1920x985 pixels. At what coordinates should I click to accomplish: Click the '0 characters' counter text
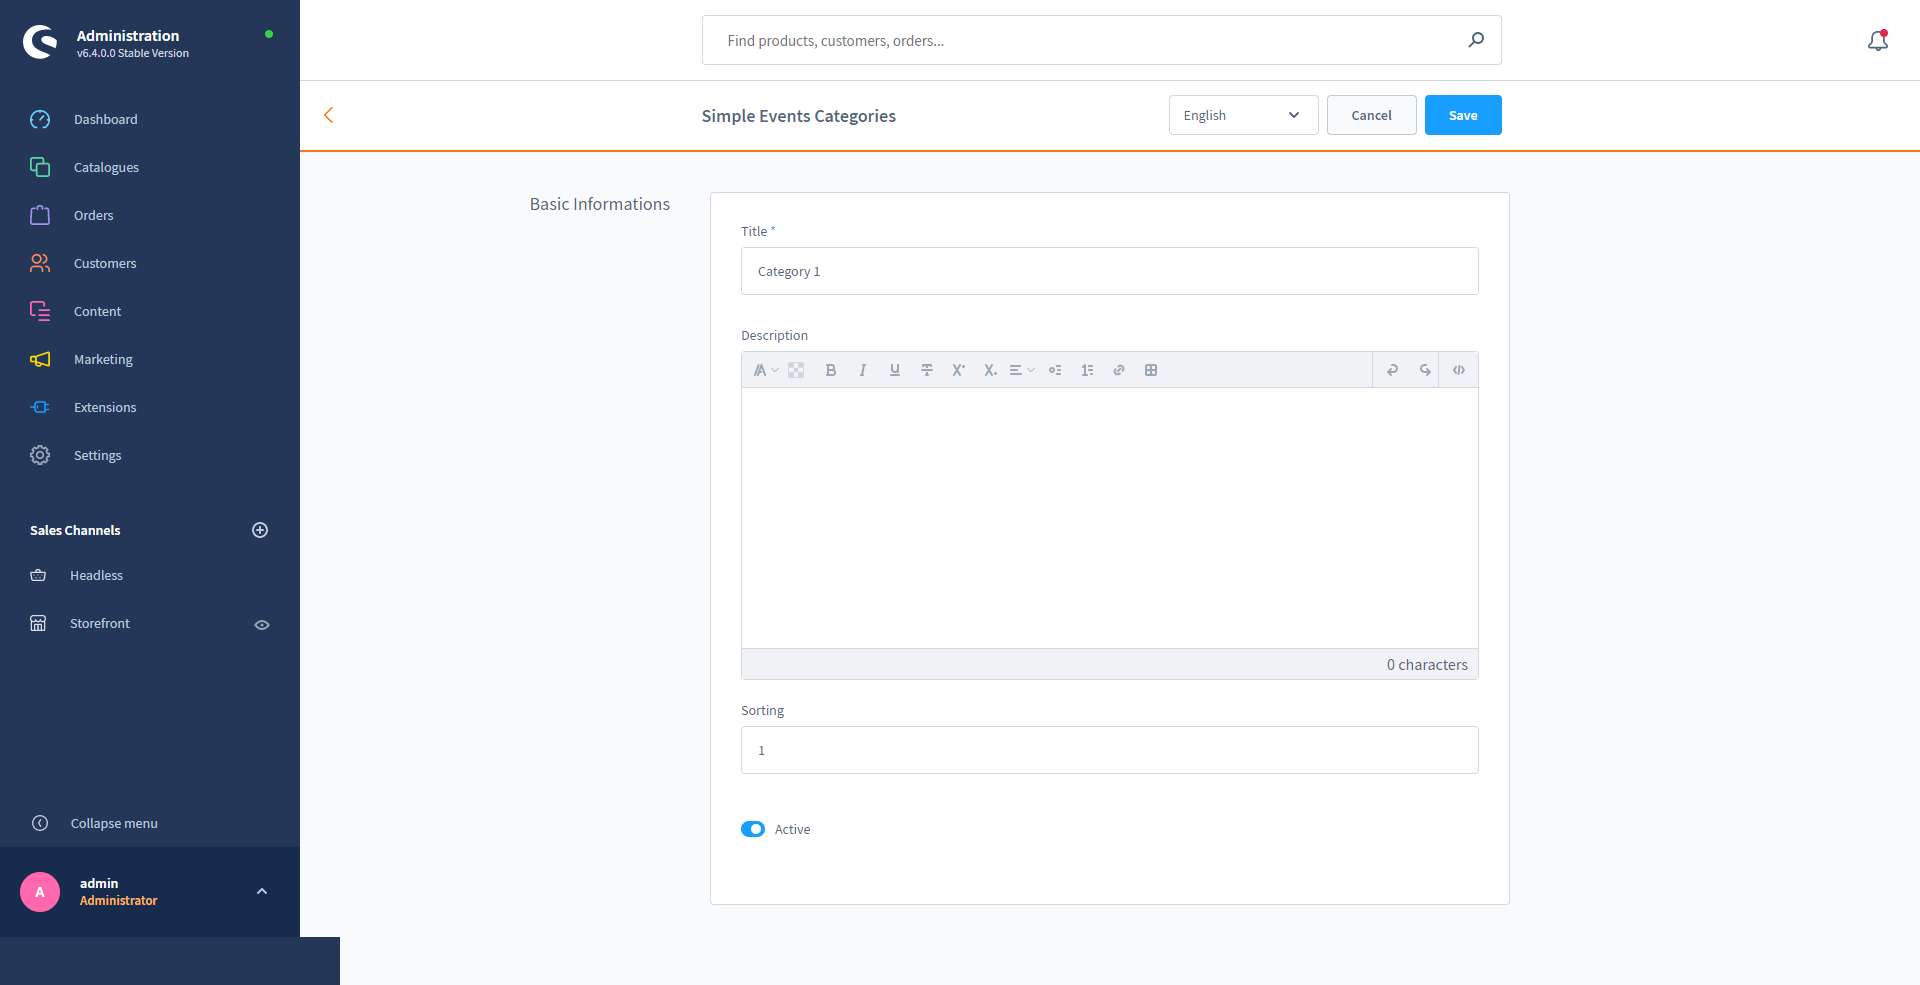(1427, 665)
